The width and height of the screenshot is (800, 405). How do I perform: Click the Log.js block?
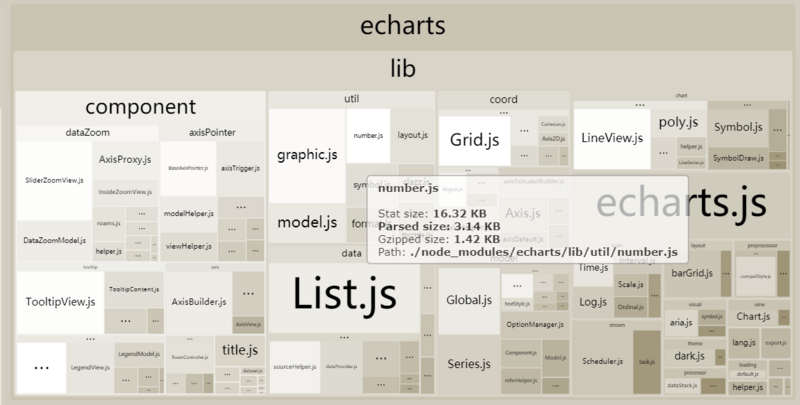[x=593, y=302]
